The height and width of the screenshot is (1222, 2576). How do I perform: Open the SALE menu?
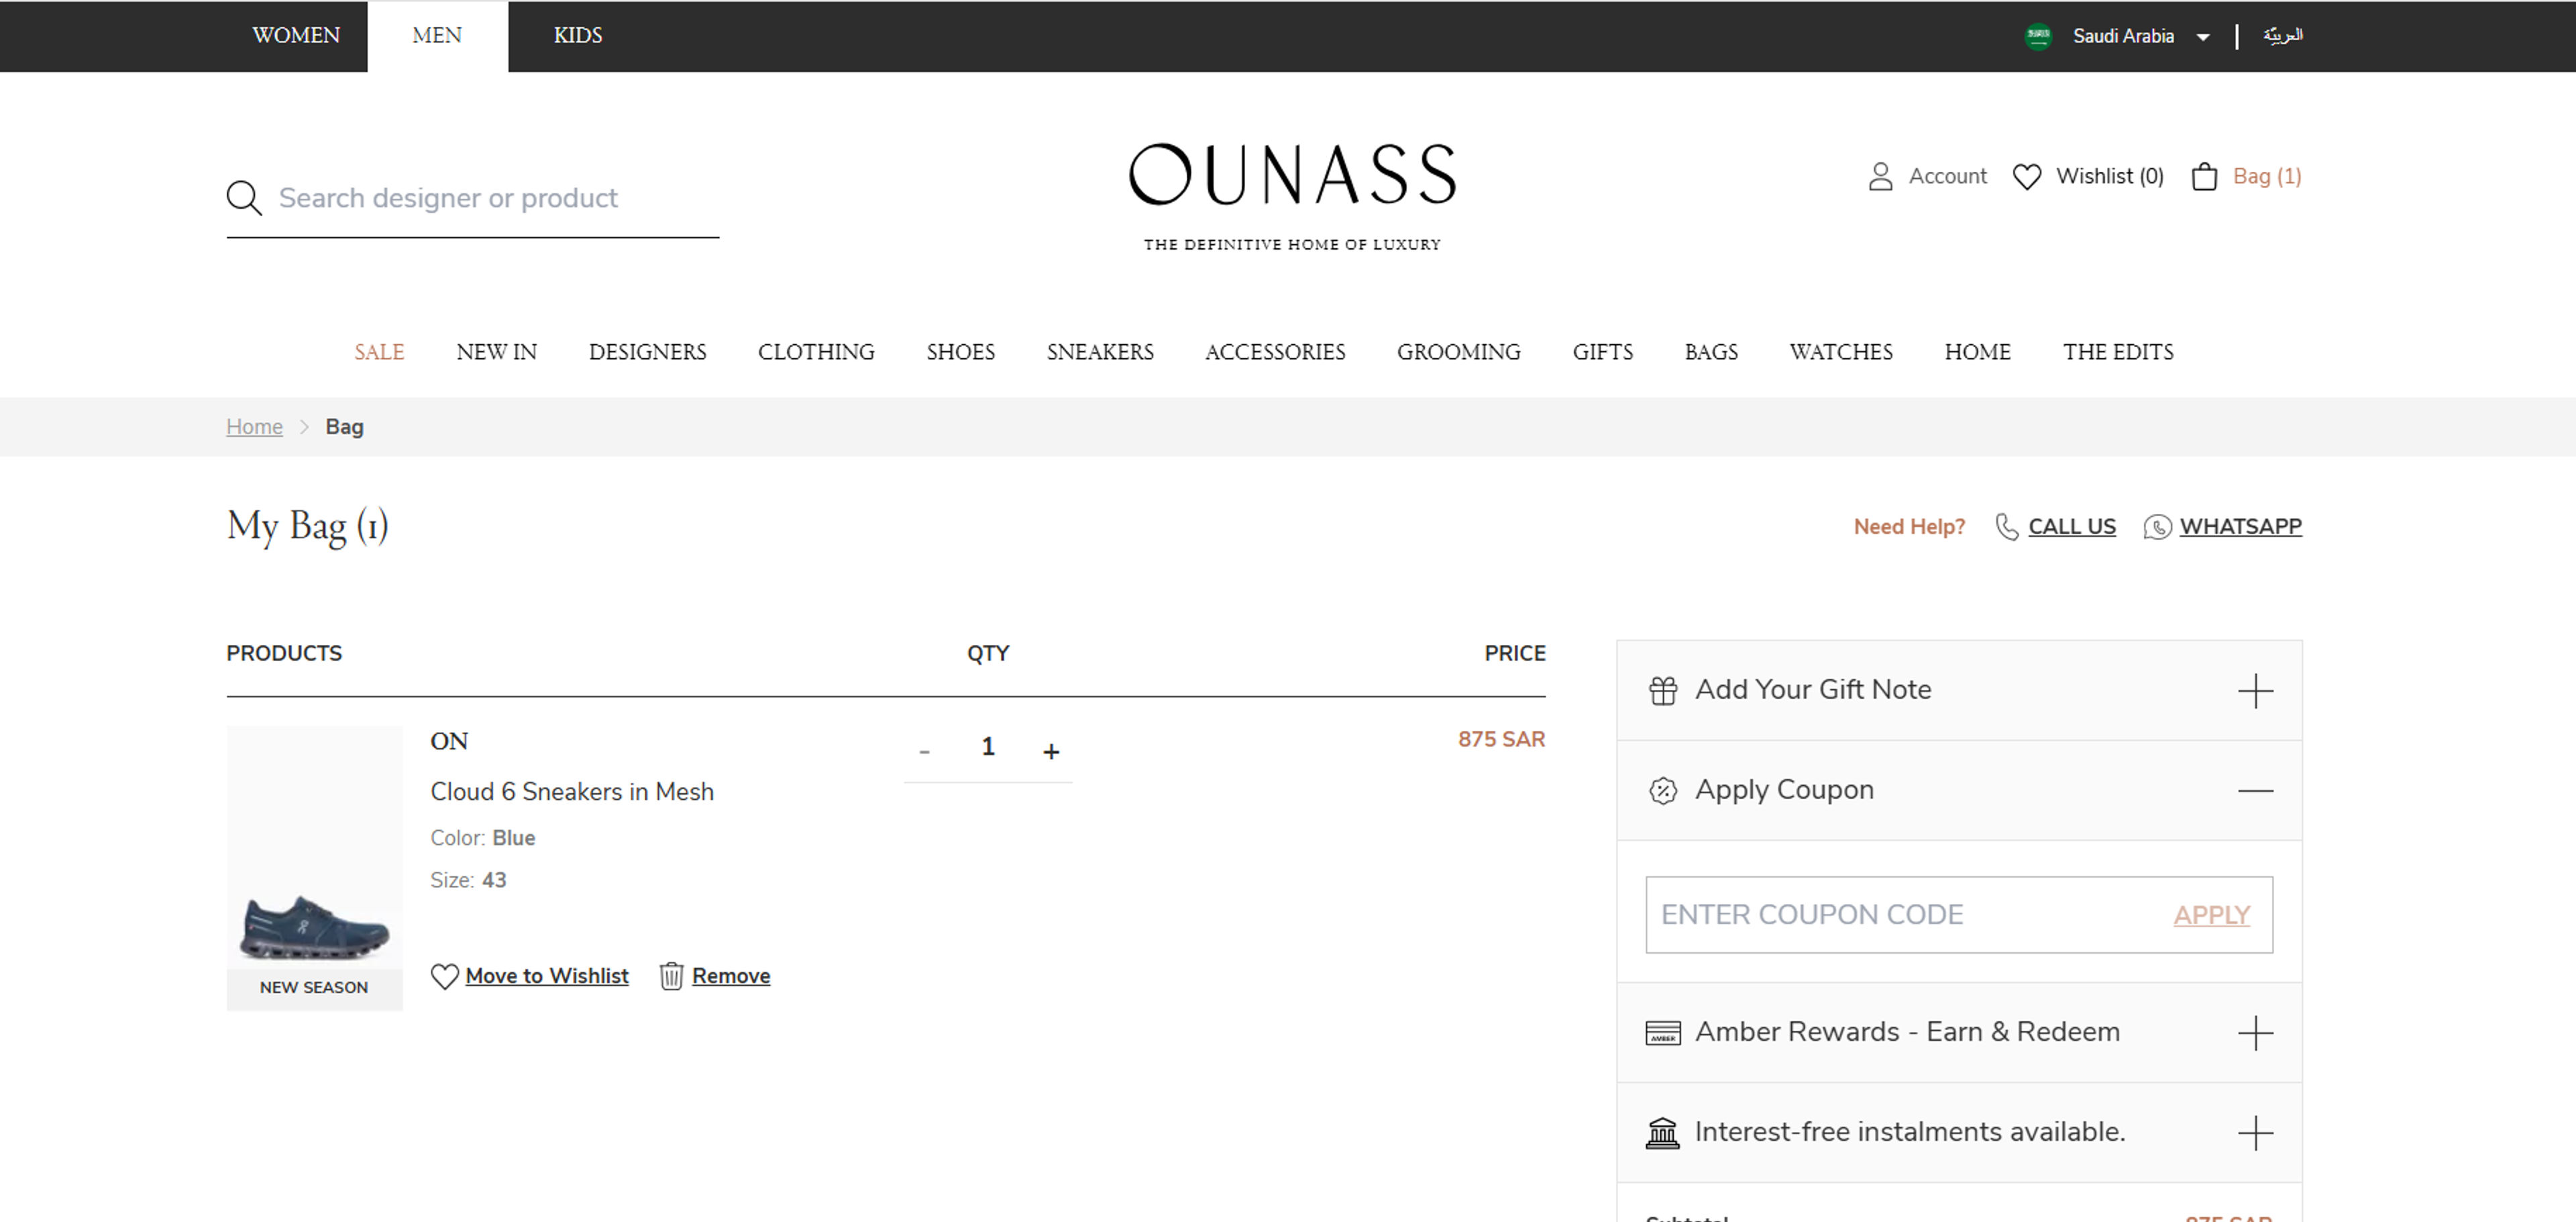click(379, 352)
